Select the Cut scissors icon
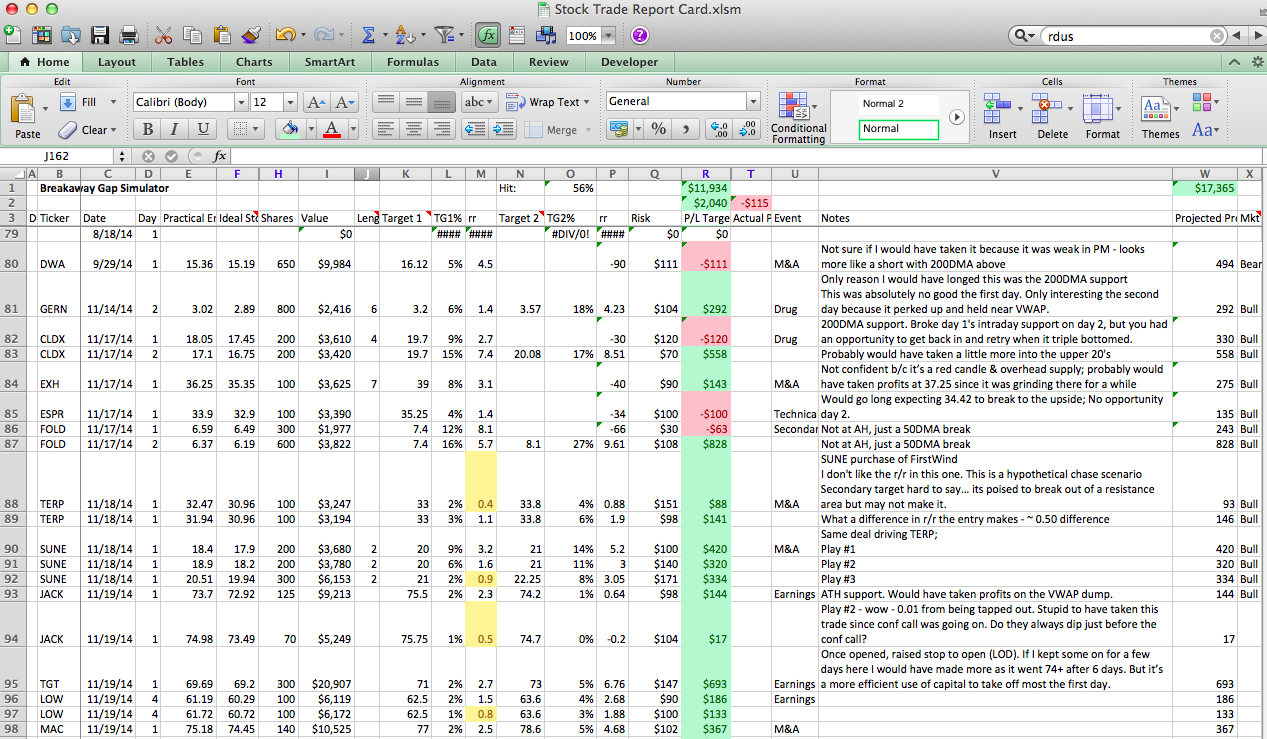 tap(163, 35)
